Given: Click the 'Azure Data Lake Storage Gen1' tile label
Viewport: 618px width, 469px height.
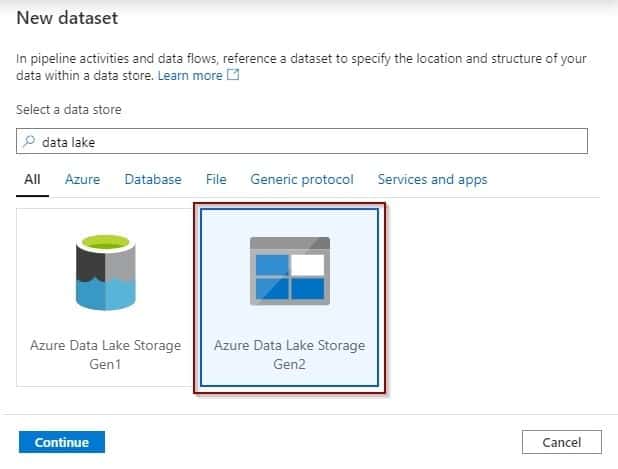Looking at the screenshot, I should point(105,354).
